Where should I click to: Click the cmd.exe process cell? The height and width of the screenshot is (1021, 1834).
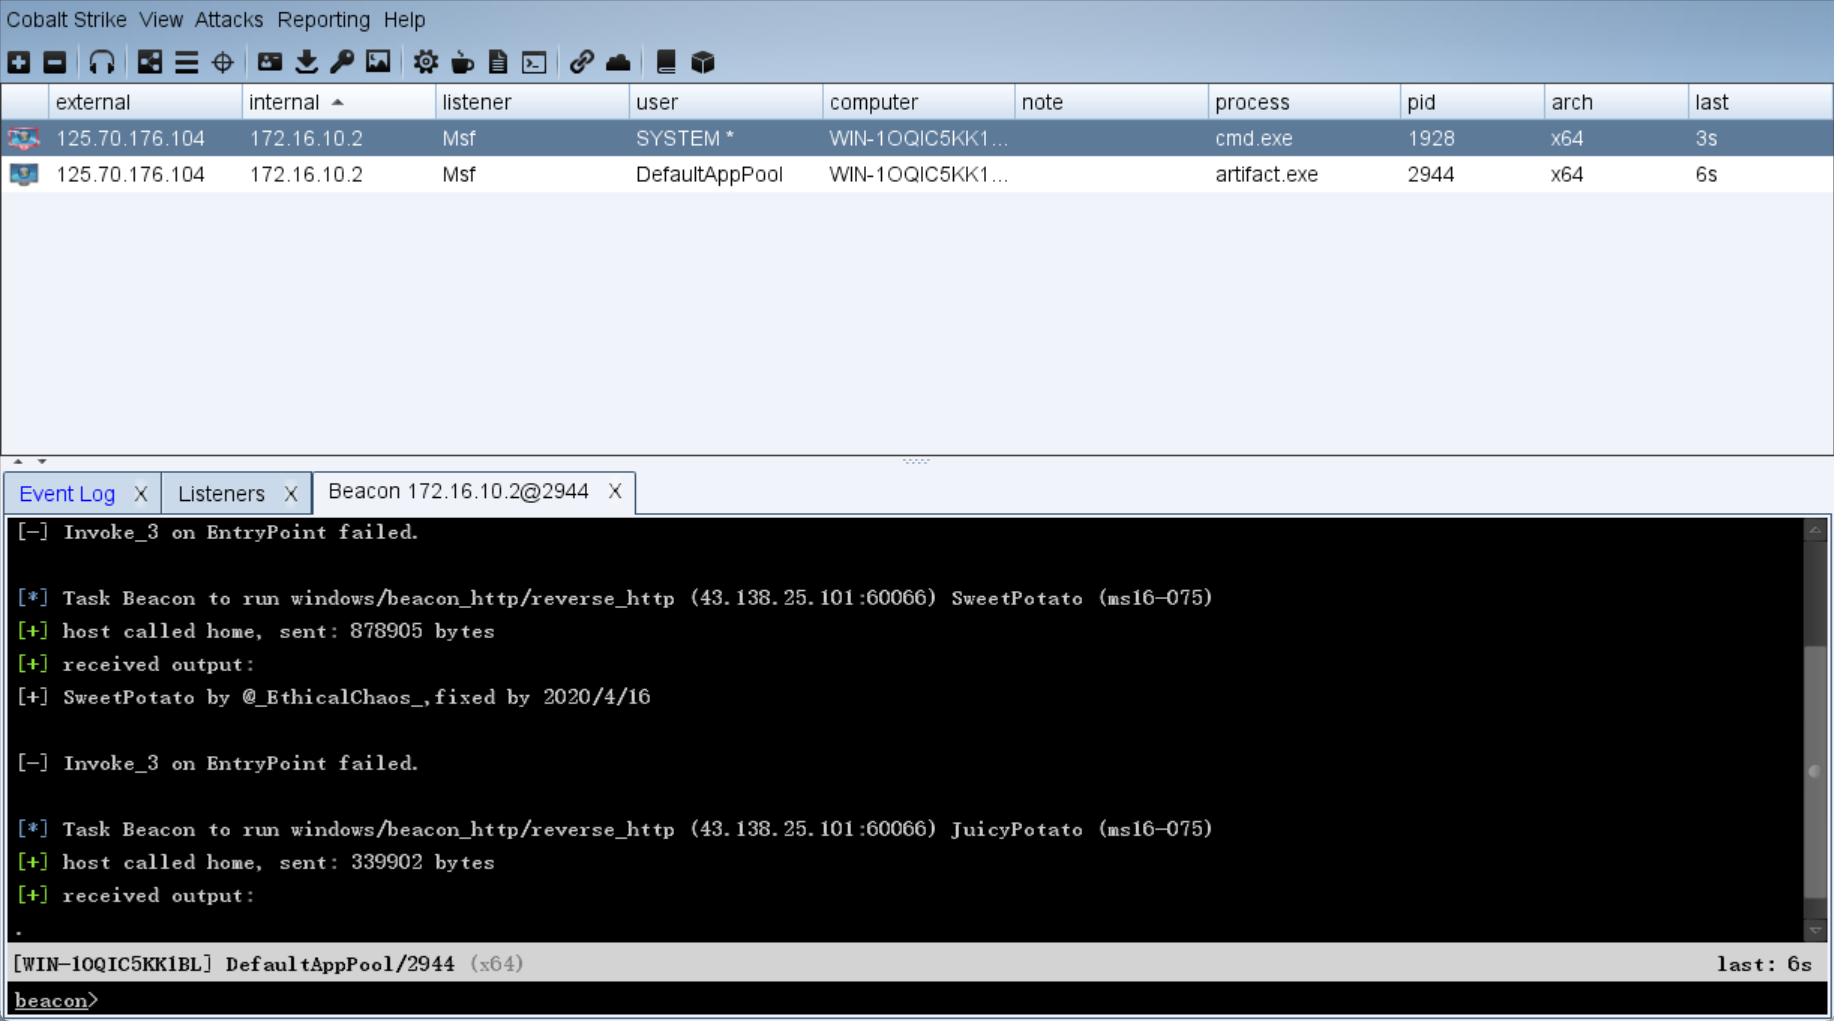[x=1304, y=138]
